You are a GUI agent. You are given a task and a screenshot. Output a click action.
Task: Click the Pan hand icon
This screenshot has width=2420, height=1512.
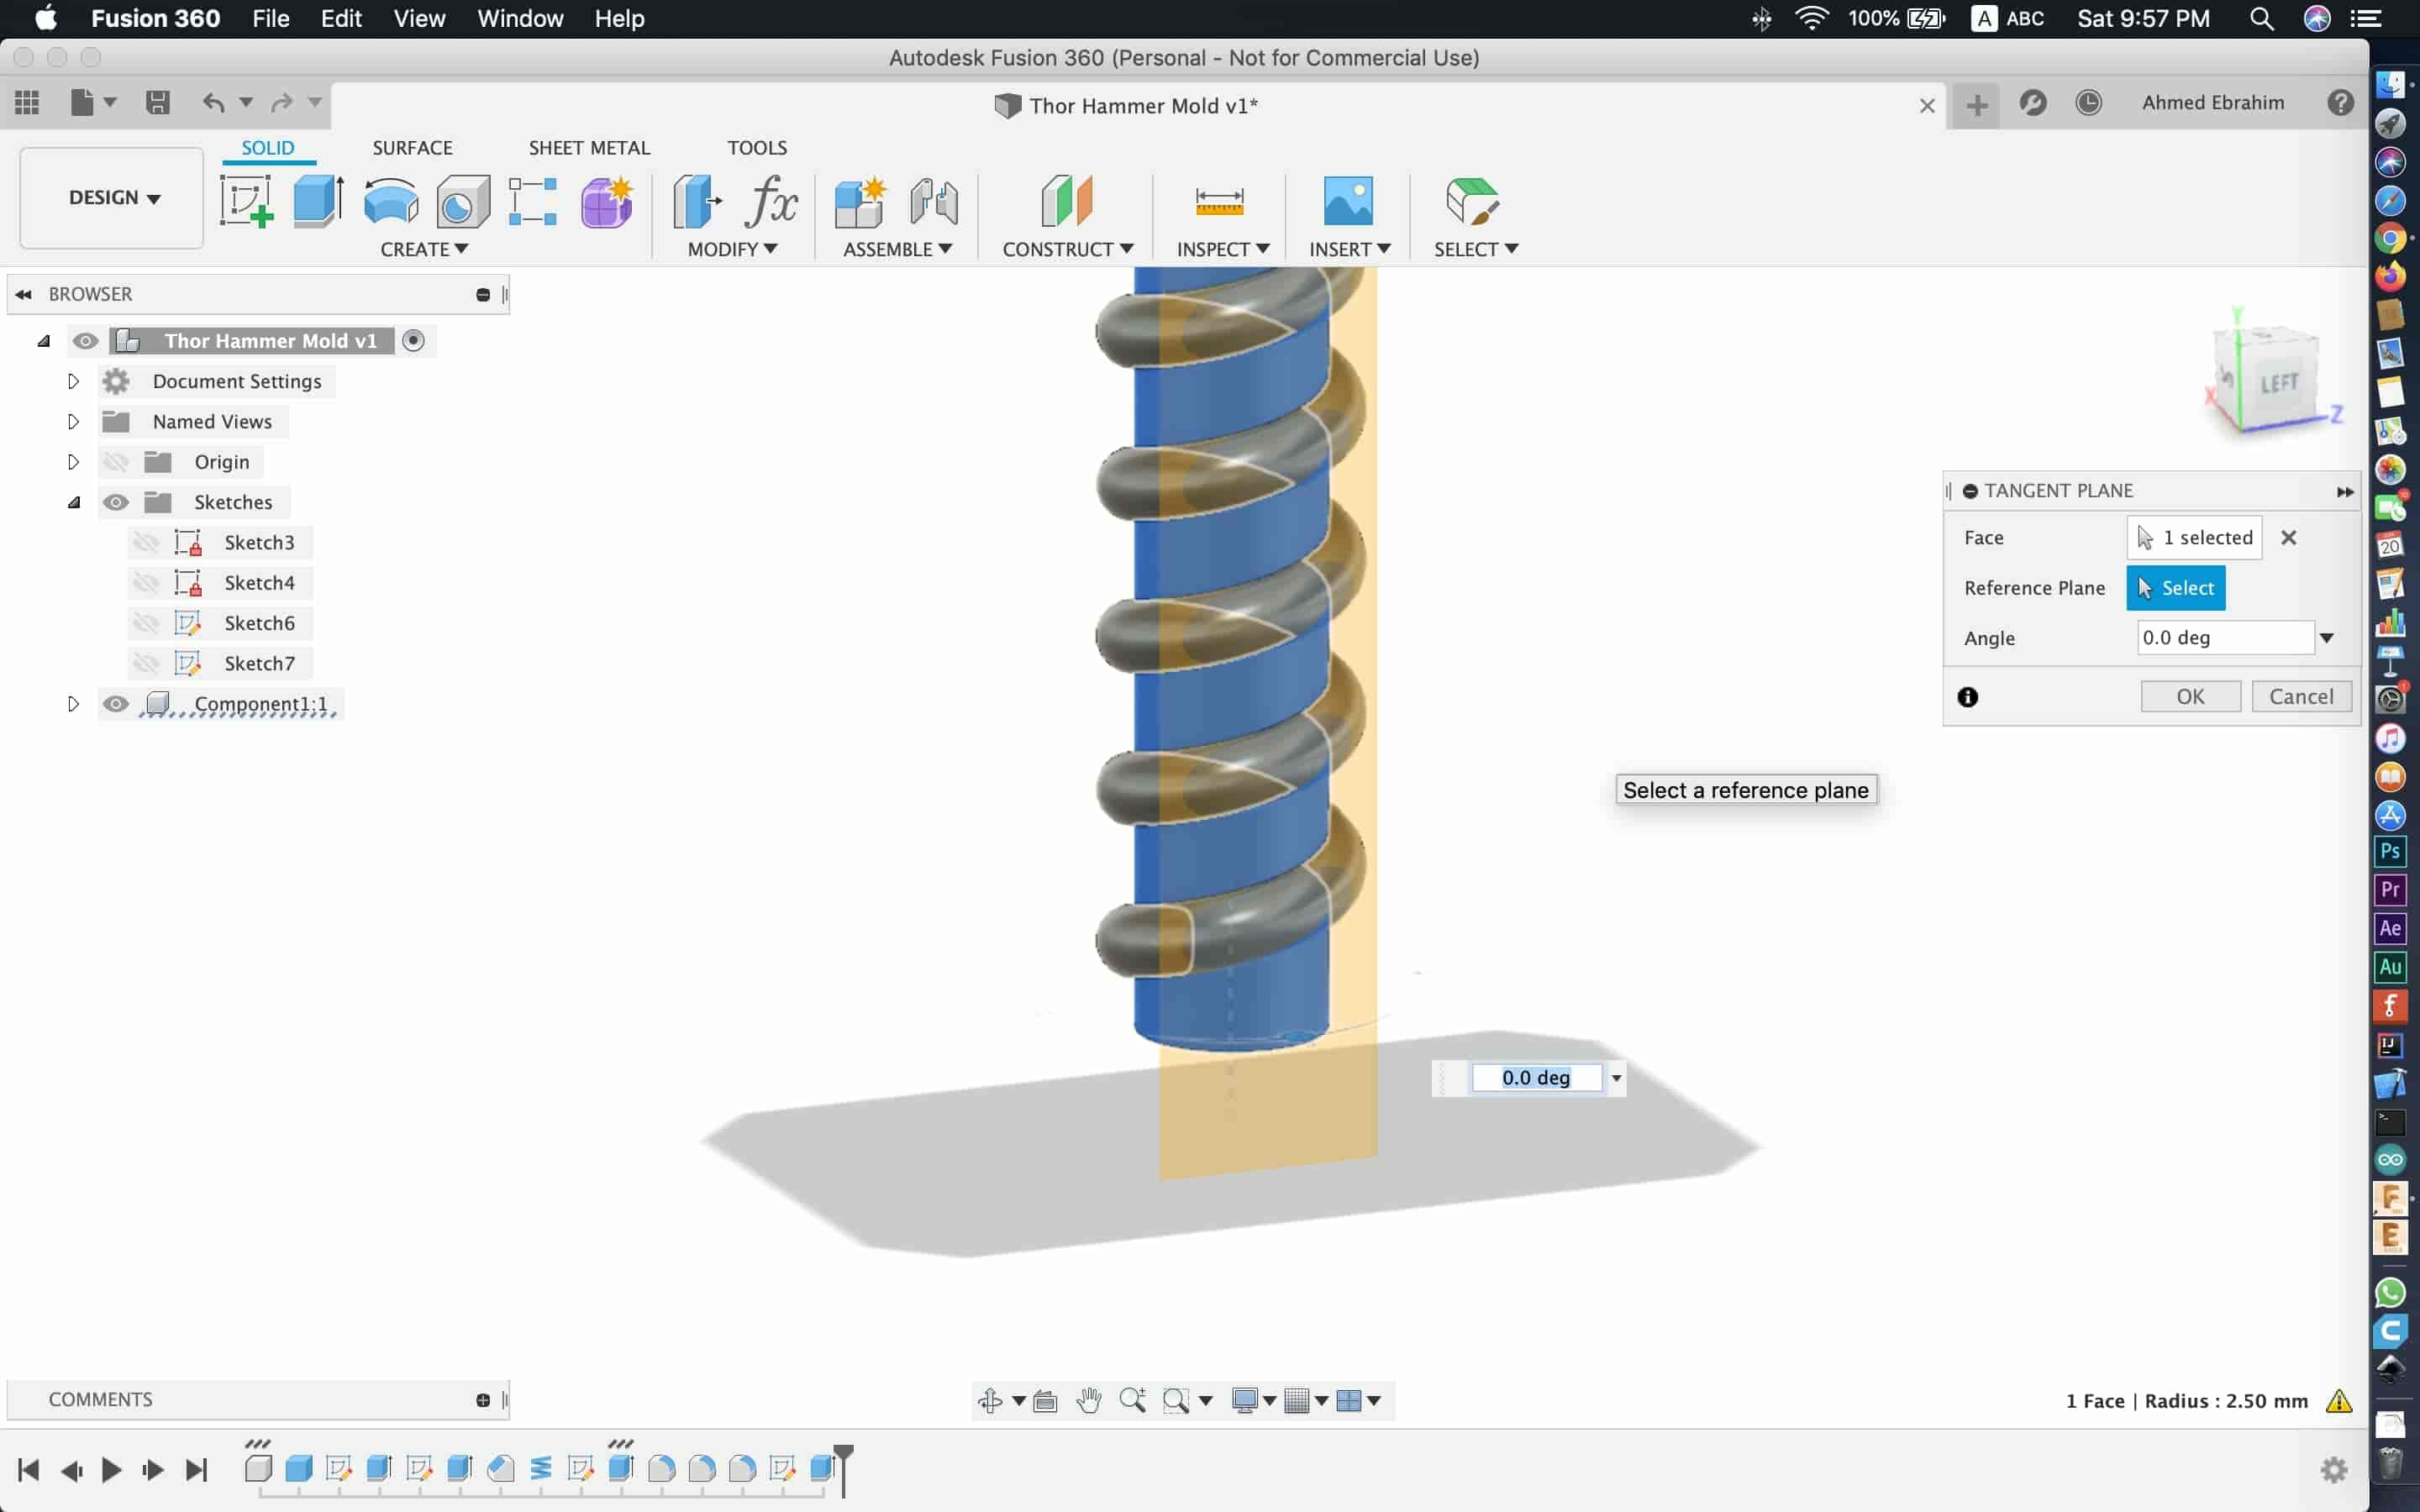tap(1089, 1400)
